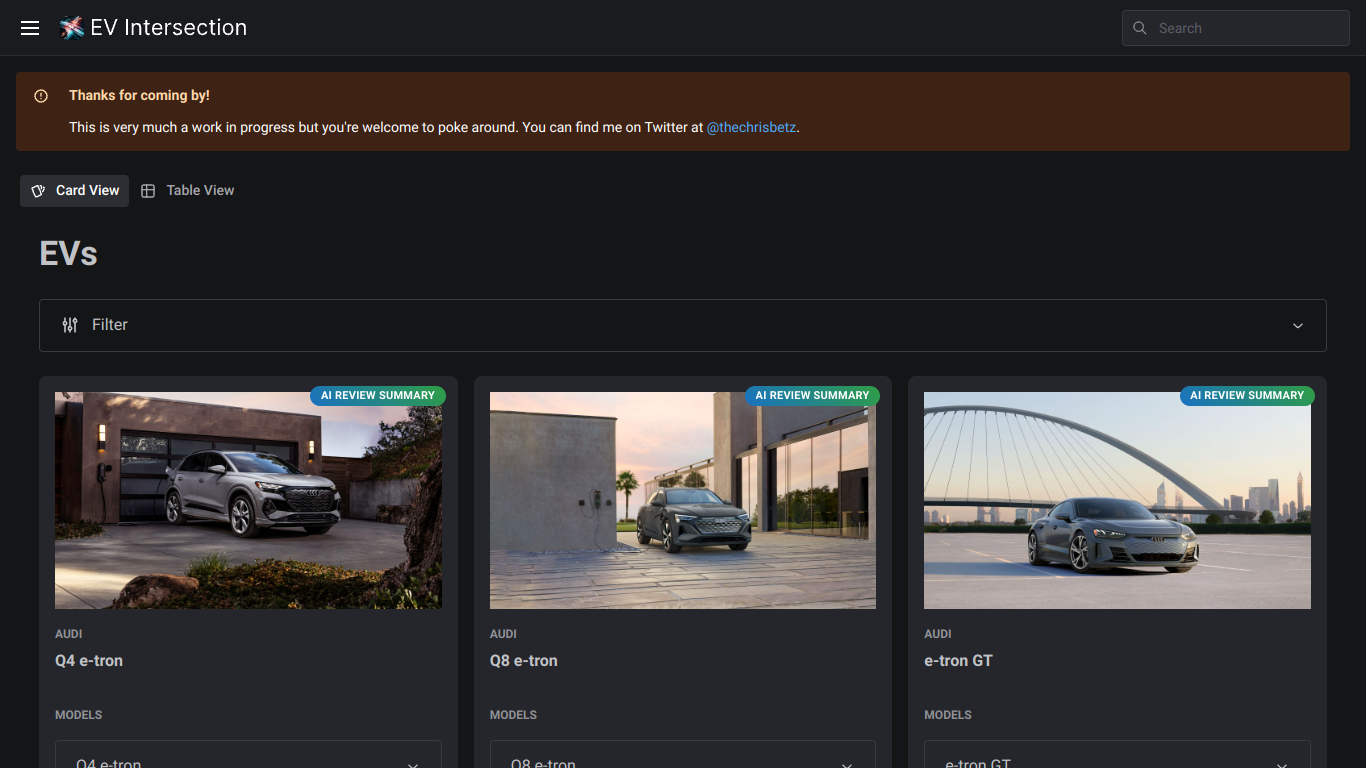Viewport: 1366px width, 768px height.
Task: Open the Audi e-tron GT car photo
Action: click(x=1117, y=500)
